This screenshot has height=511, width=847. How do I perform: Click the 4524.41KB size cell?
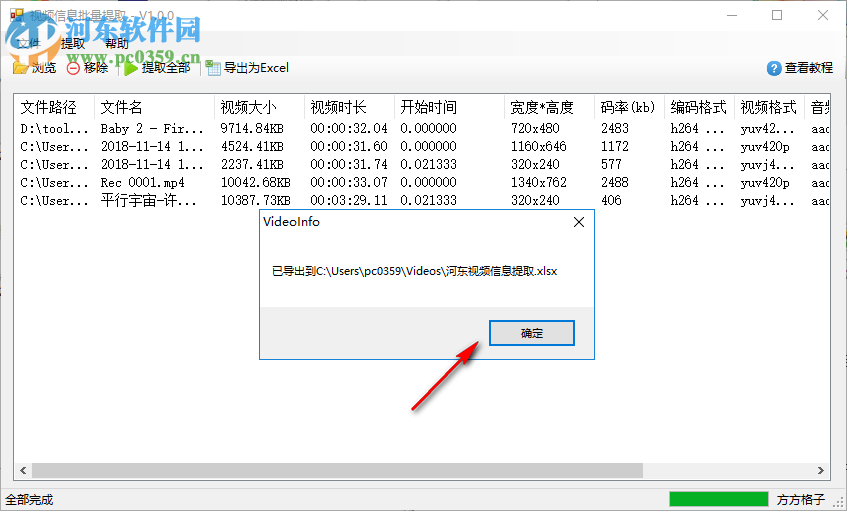[x=252, y=146]
